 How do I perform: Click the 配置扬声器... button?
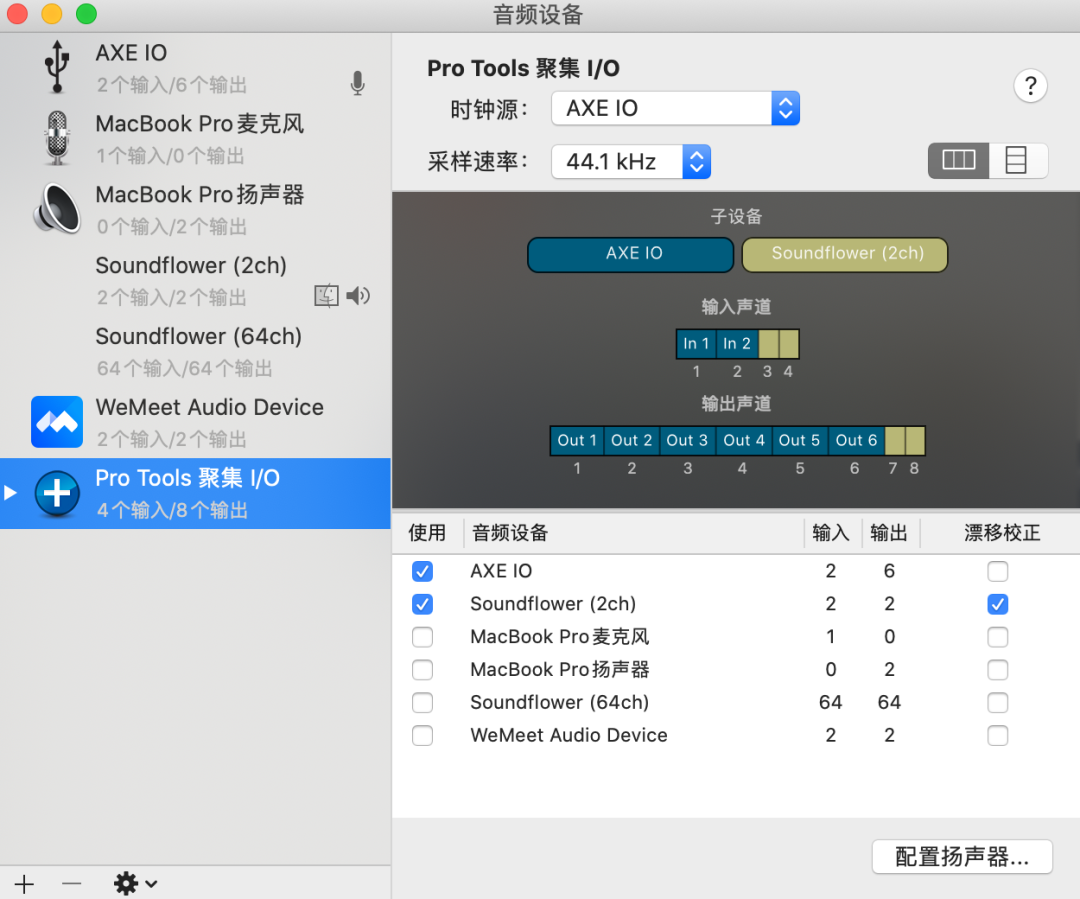pyautogui.click(x=962, y=857)
